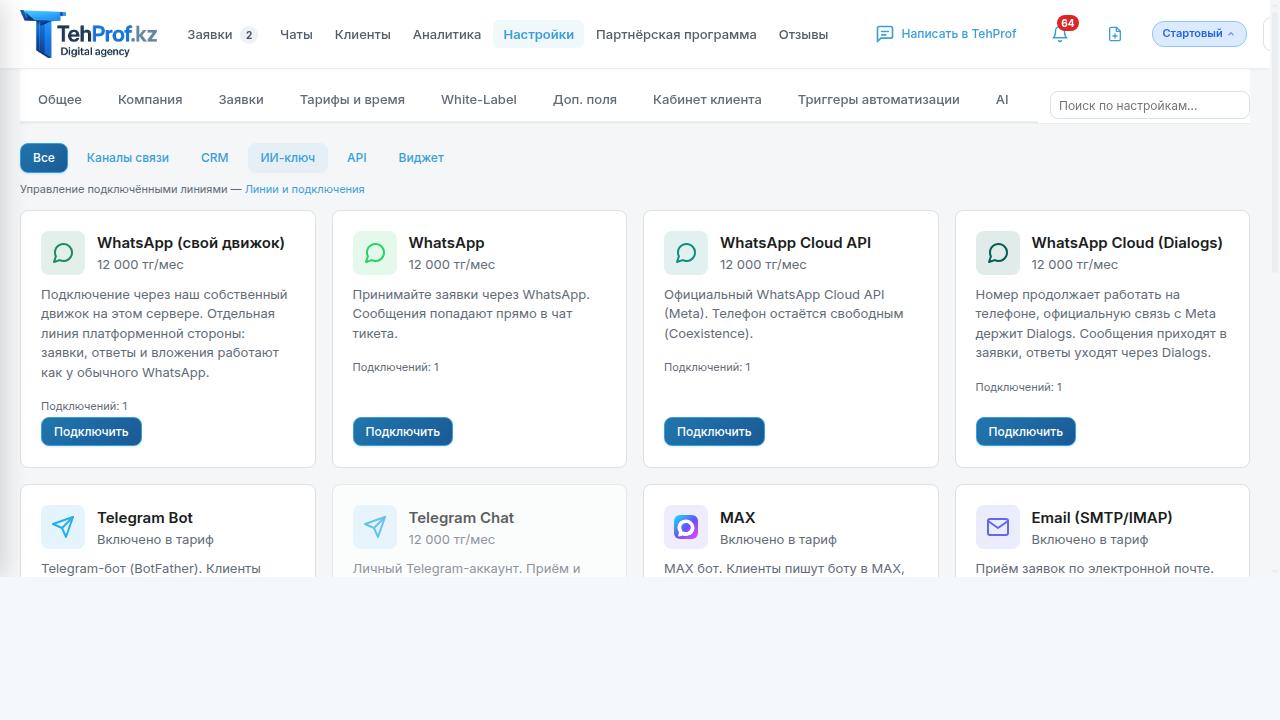Click Написать в TehProf
This screenshot has height=720, width=1280.
pyautogui.click(x=958, y=34)
